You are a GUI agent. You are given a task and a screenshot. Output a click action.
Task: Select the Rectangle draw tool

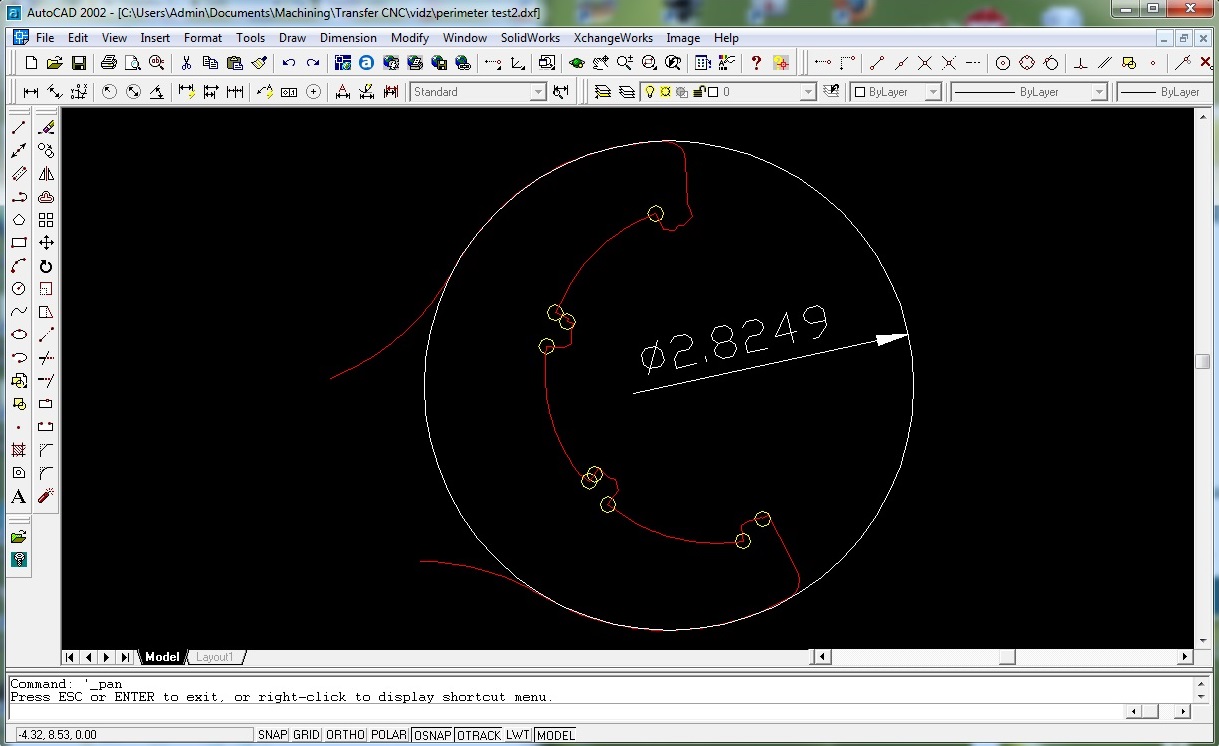(19, 243)
